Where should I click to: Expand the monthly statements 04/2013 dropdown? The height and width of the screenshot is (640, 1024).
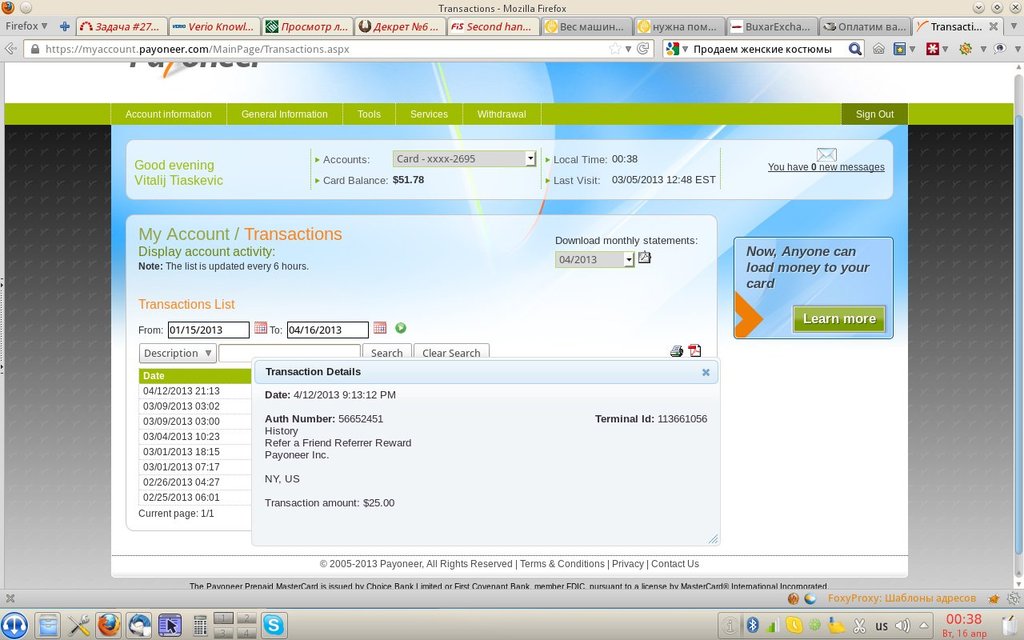(629, 260)
